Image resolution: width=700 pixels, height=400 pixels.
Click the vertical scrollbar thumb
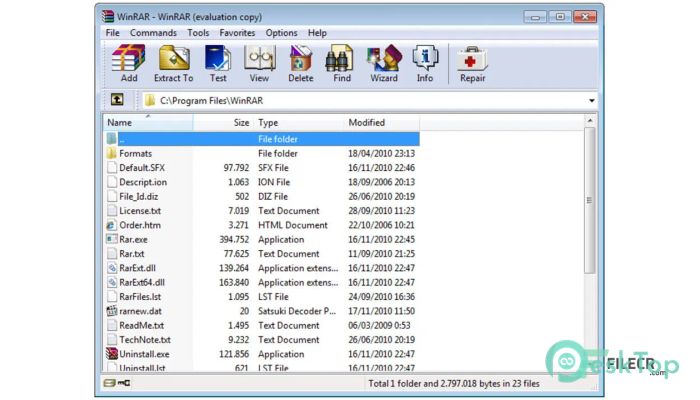coord(590,200)
